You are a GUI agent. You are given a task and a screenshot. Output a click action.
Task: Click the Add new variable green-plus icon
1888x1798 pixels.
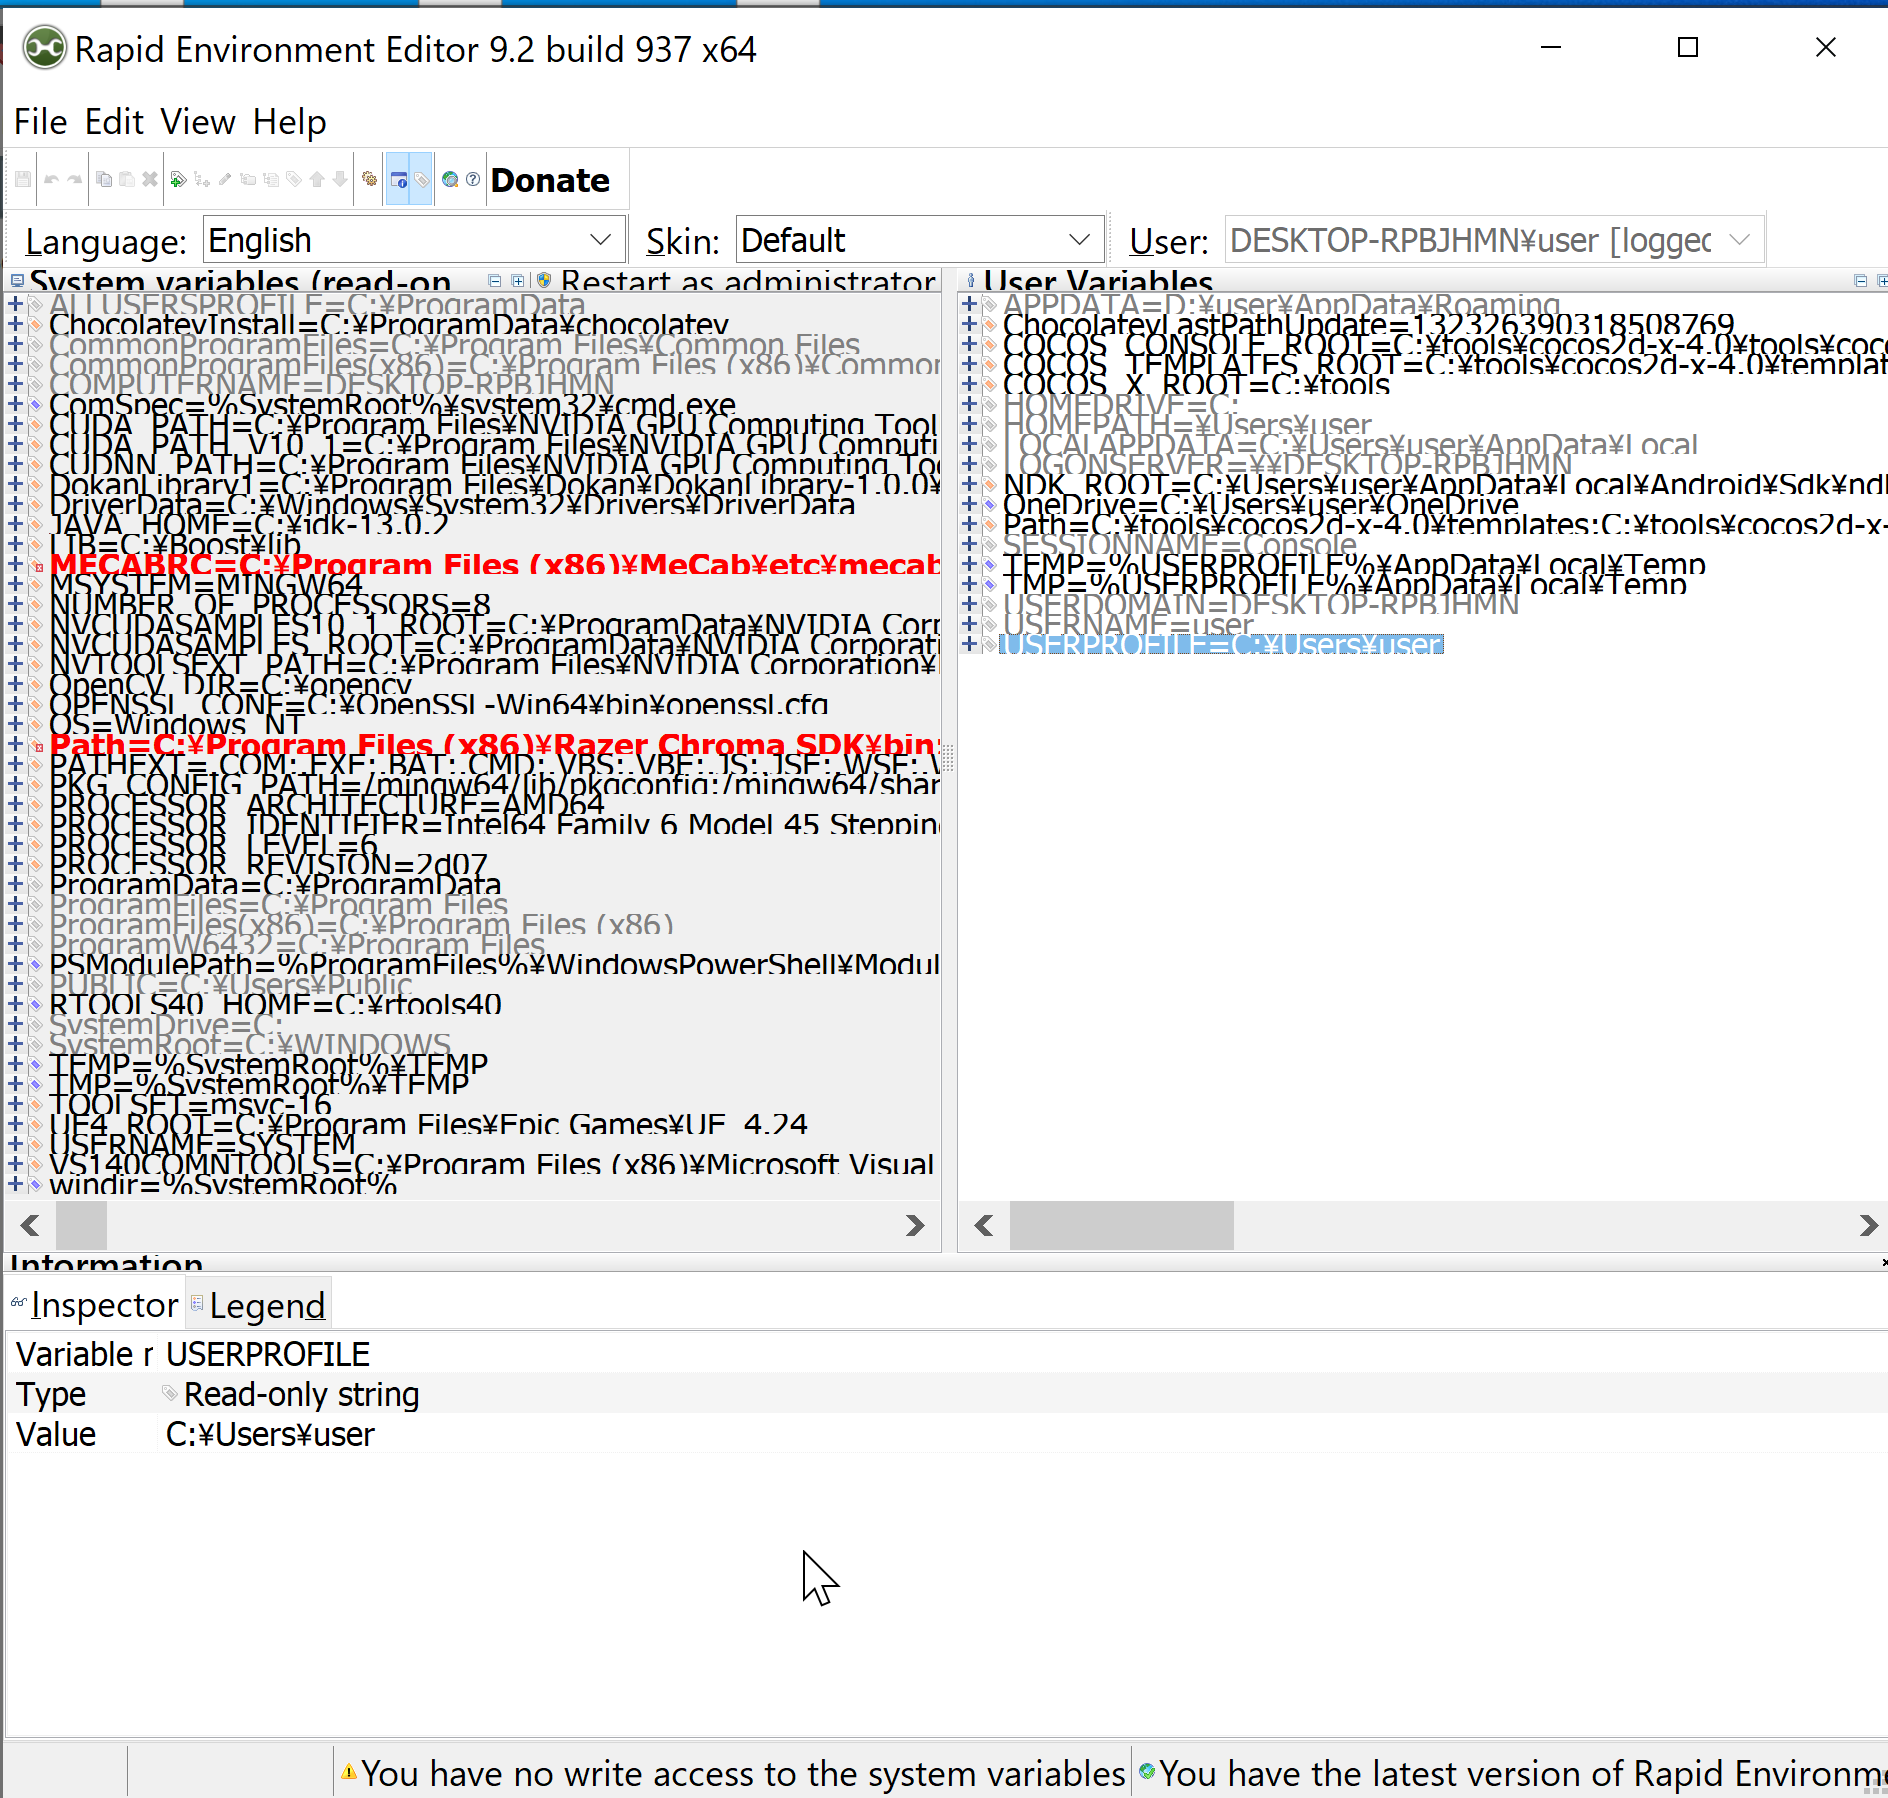[x=178, y=179]
